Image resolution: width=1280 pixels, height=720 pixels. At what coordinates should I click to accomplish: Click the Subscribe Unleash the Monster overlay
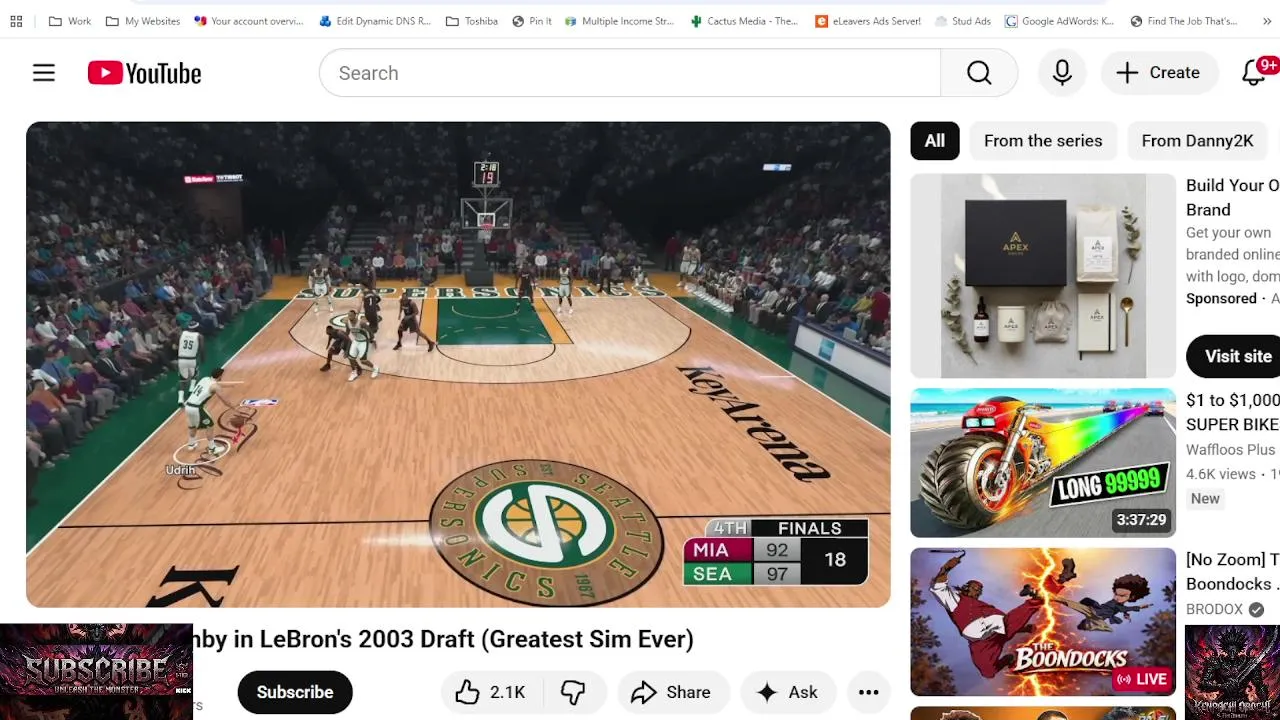(96, 672)
